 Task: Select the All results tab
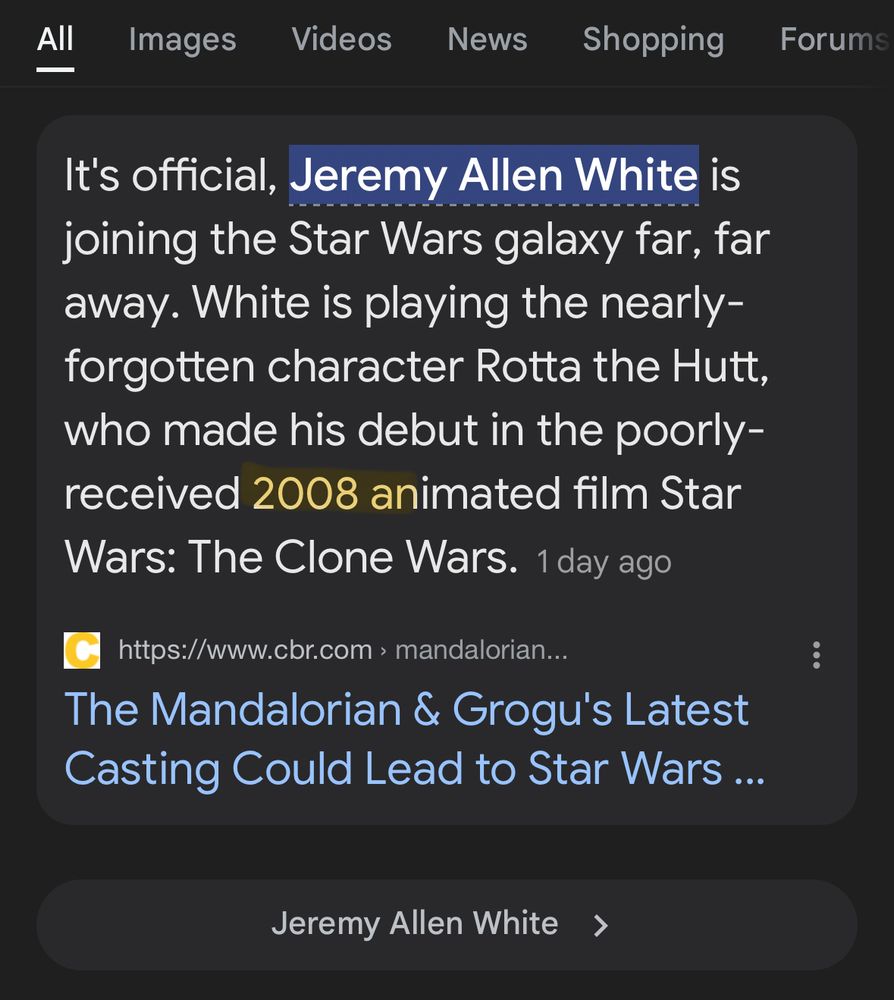click(x=55, y=39)
